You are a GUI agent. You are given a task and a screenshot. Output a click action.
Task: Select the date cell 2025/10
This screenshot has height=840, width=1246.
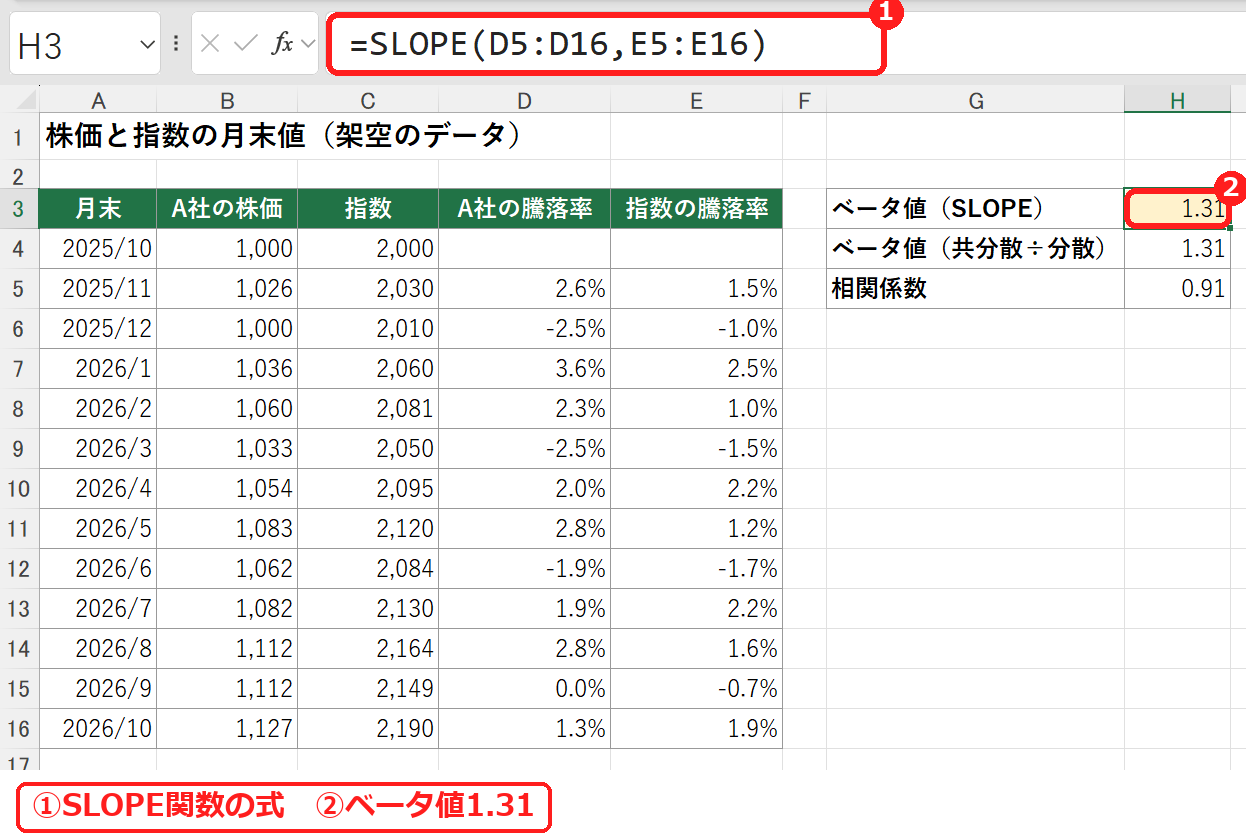pyautogui.click(x=98, y=248)
